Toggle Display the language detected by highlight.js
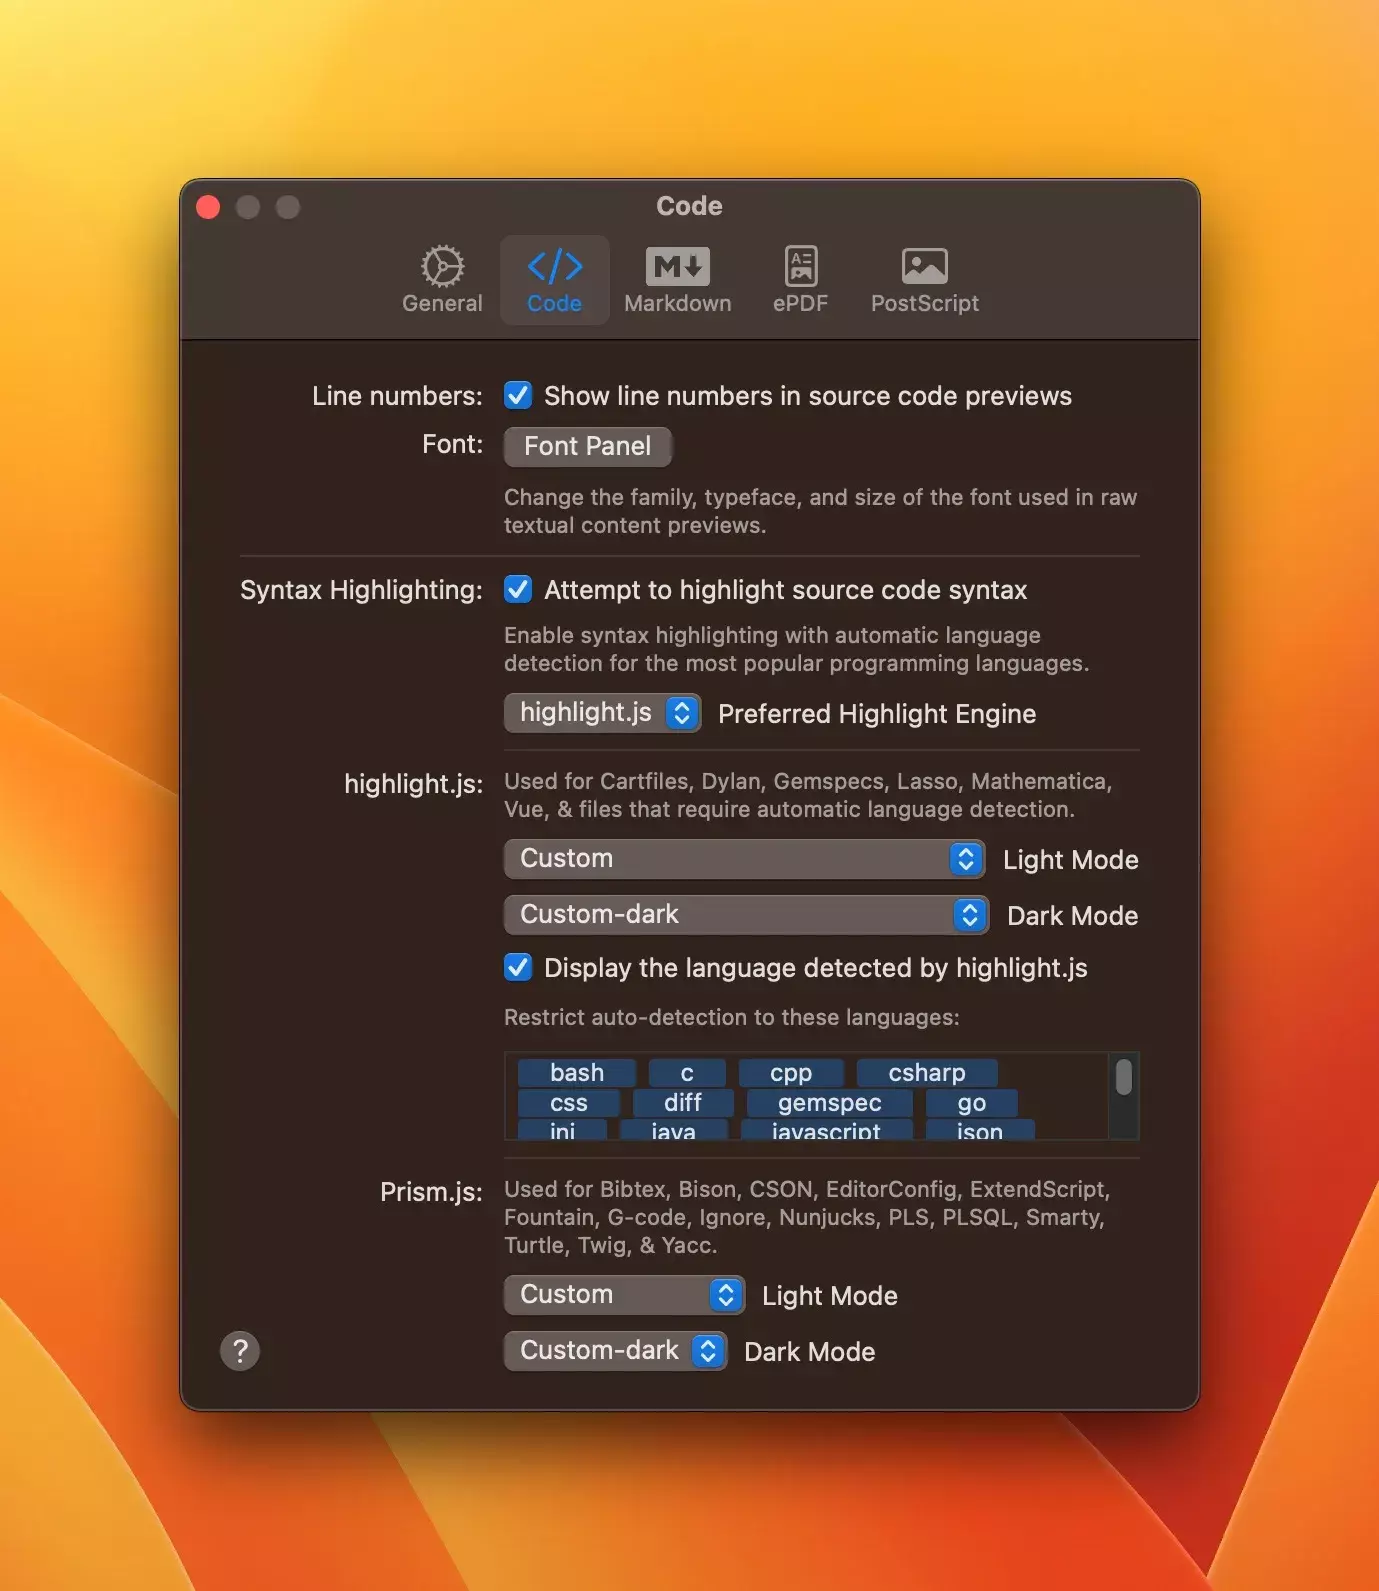 pyautogui.click(x=518, y=967)
